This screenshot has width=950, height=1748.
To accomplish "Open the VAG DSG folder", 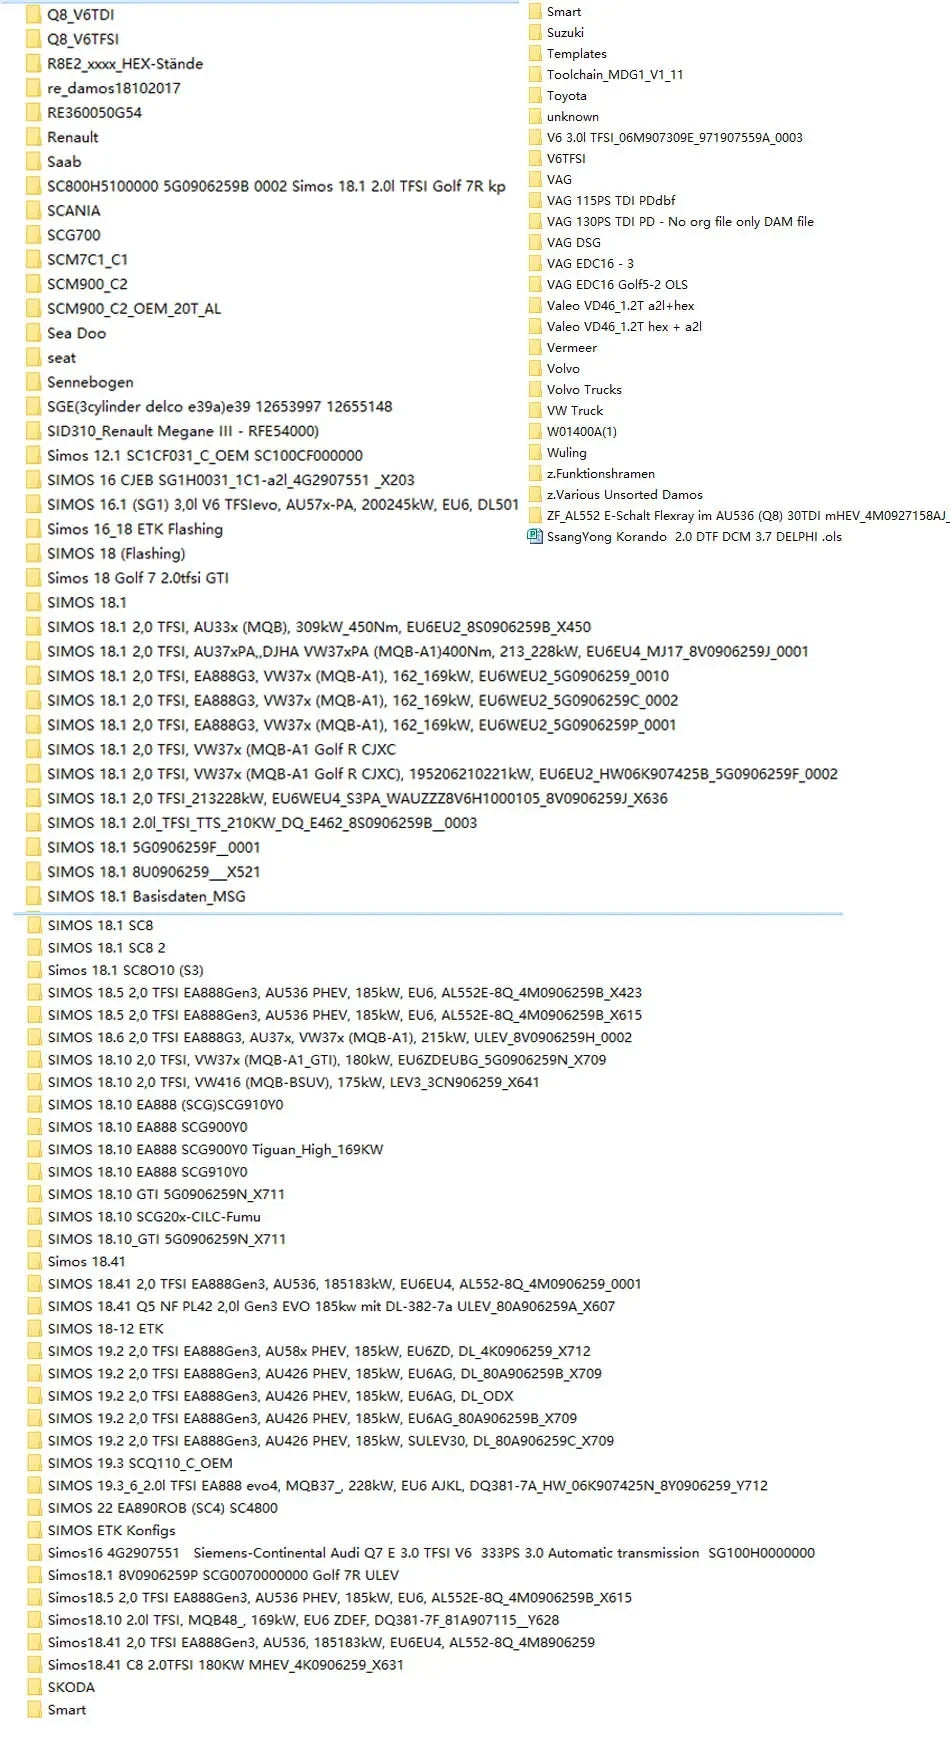I will 573,243.
